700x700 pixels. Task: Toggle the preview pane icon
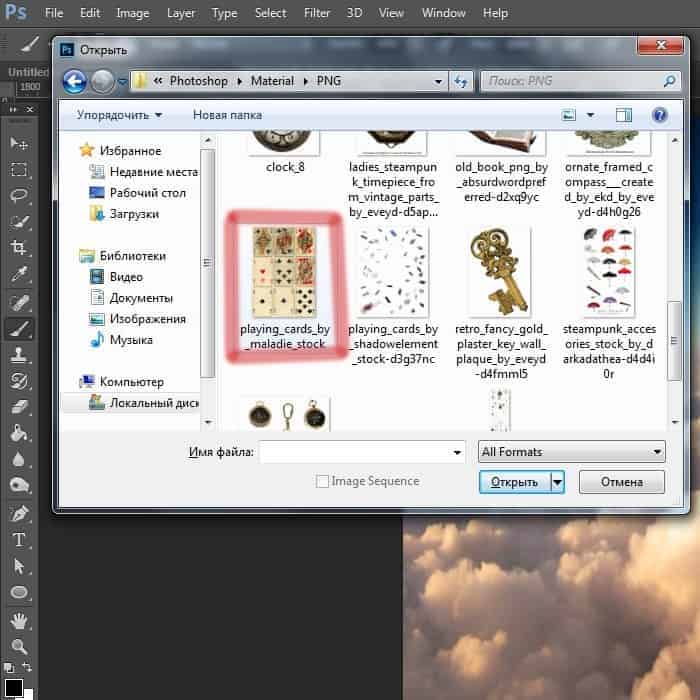pos(624,115)
